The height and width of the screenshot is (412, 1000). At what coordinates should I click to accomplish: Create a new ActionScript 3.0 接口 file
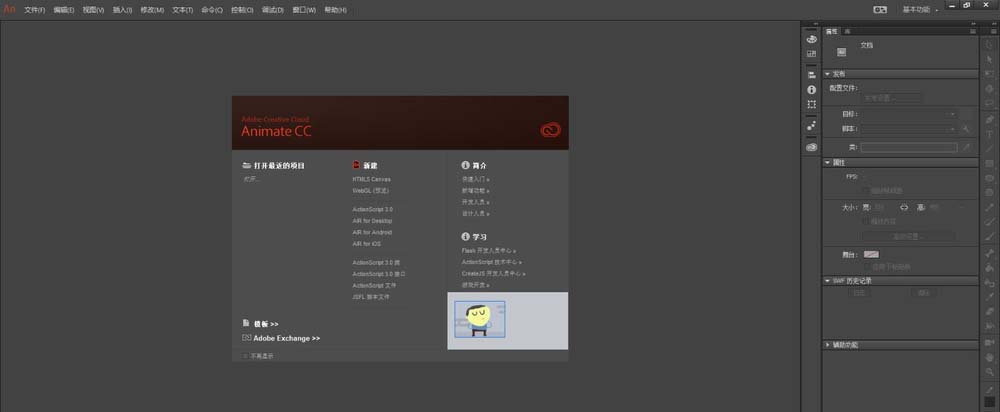tap(379, 274)
